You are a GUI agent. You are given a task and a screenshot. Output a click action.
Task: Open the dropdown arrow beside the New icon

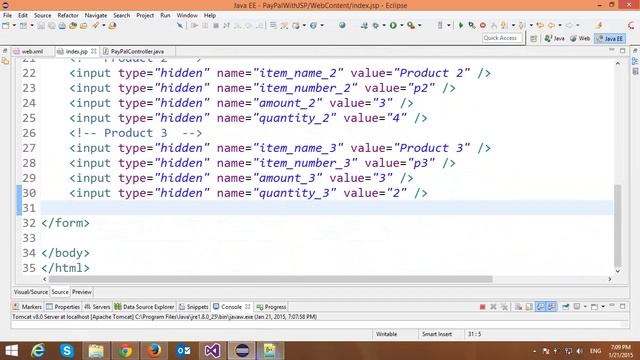14,25
